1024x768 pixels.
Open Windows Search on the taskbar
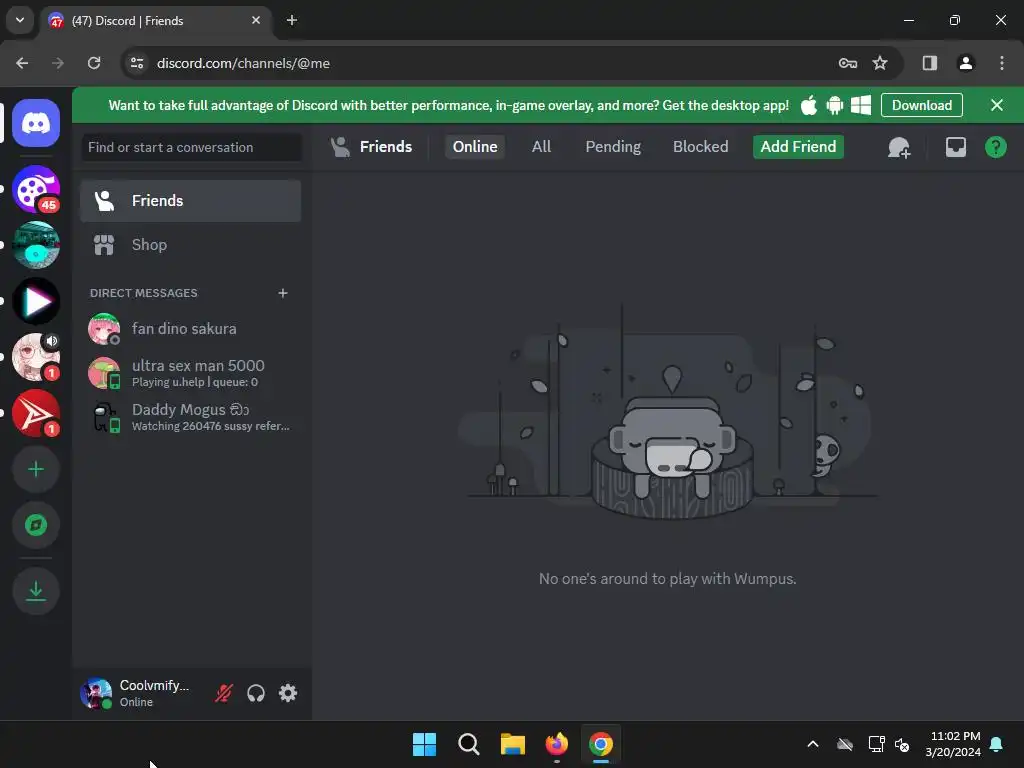click(x=468, y=744)
